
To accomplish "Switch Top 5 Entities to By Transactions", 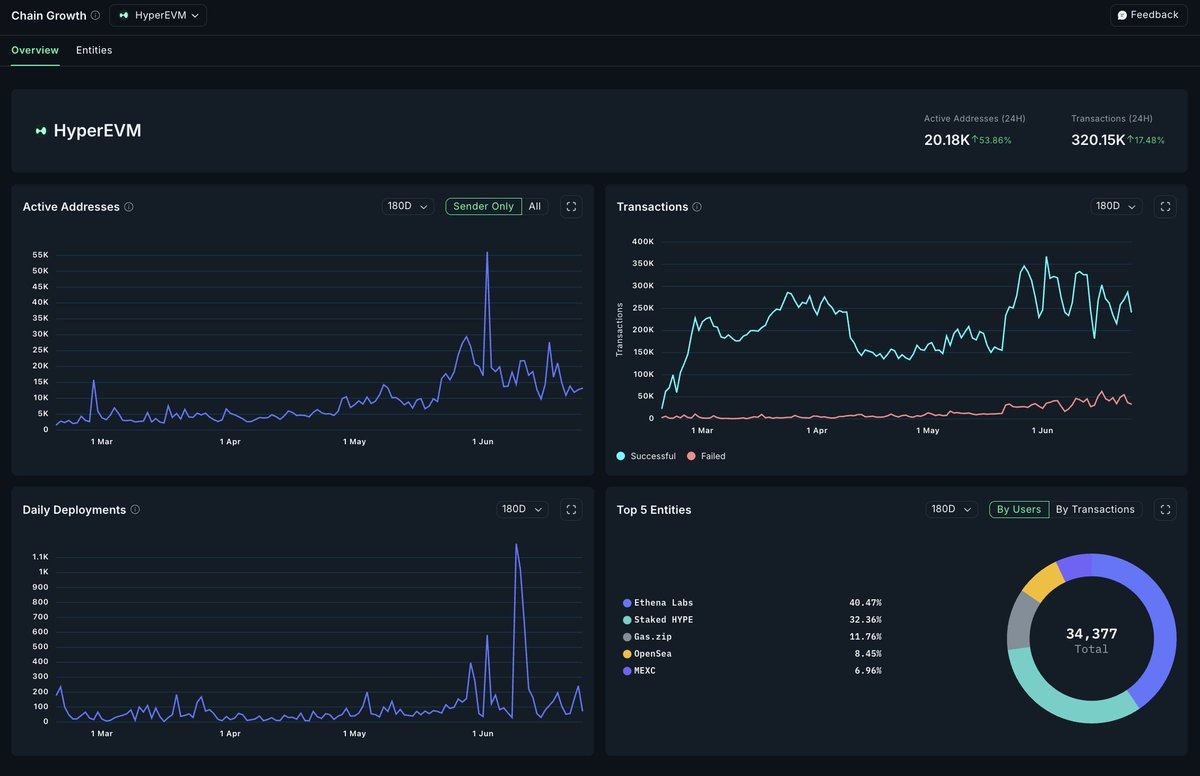I will click(1095, 510).
